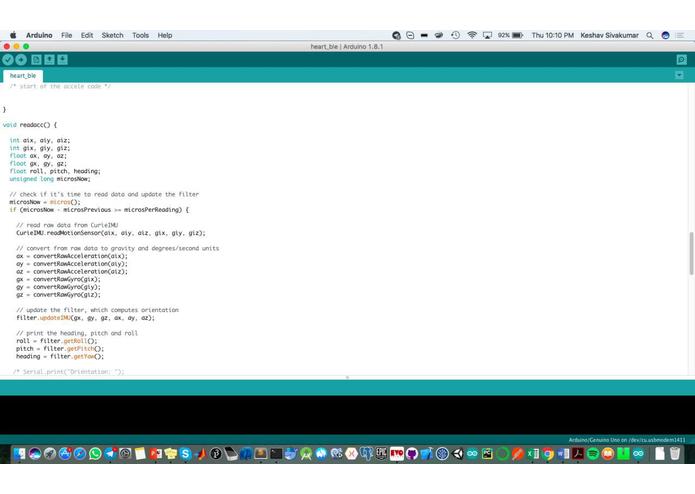Click the CurieIMU.readMotionSensor line
The image size is (695, 494).
[x=111, y=233]
